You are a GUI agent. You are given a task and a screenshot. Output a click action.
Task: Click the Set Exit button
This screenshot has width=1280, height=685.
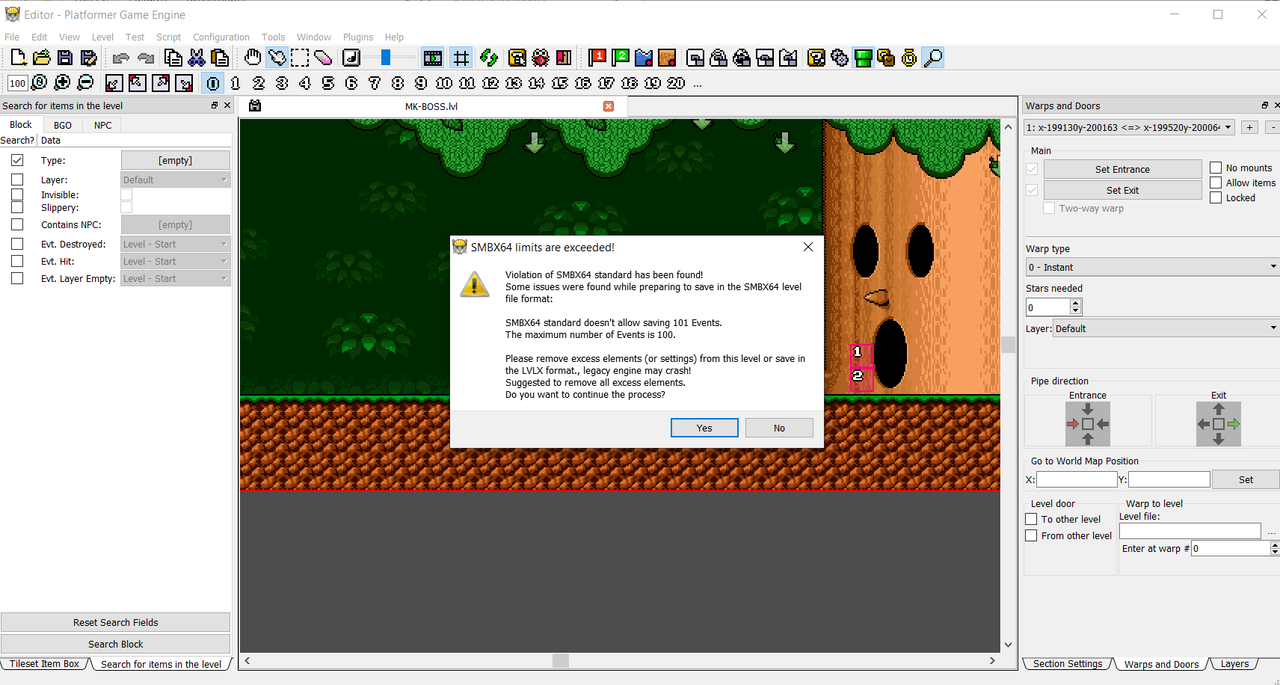1122,190
